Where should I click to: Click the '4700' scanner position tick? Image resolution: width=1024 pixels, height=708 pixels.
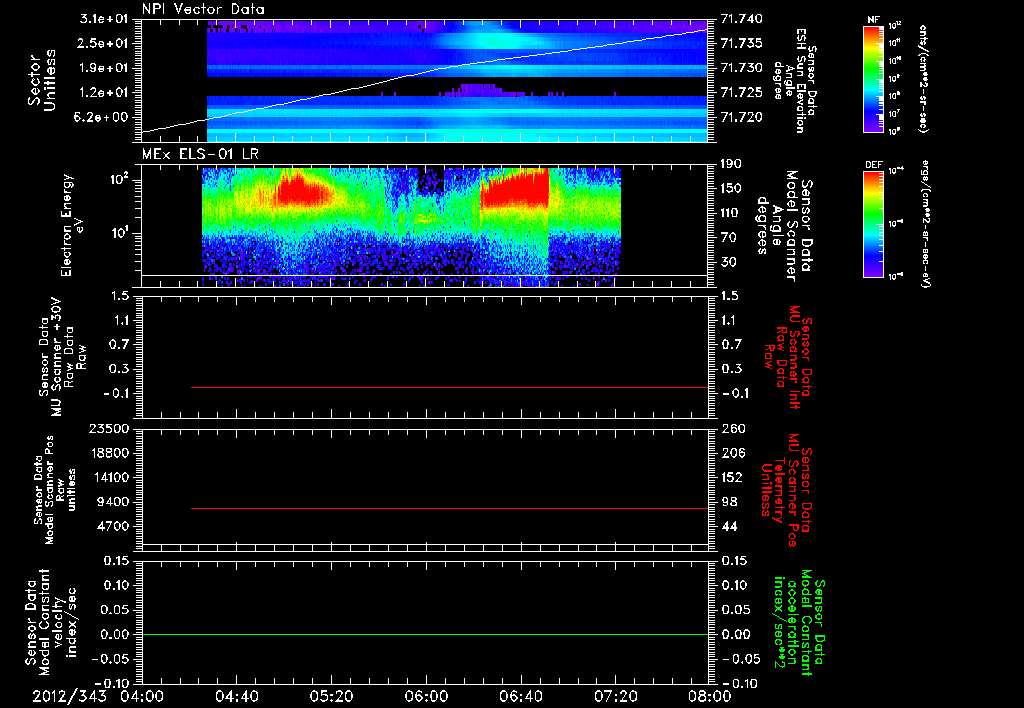tap(112, 526)
